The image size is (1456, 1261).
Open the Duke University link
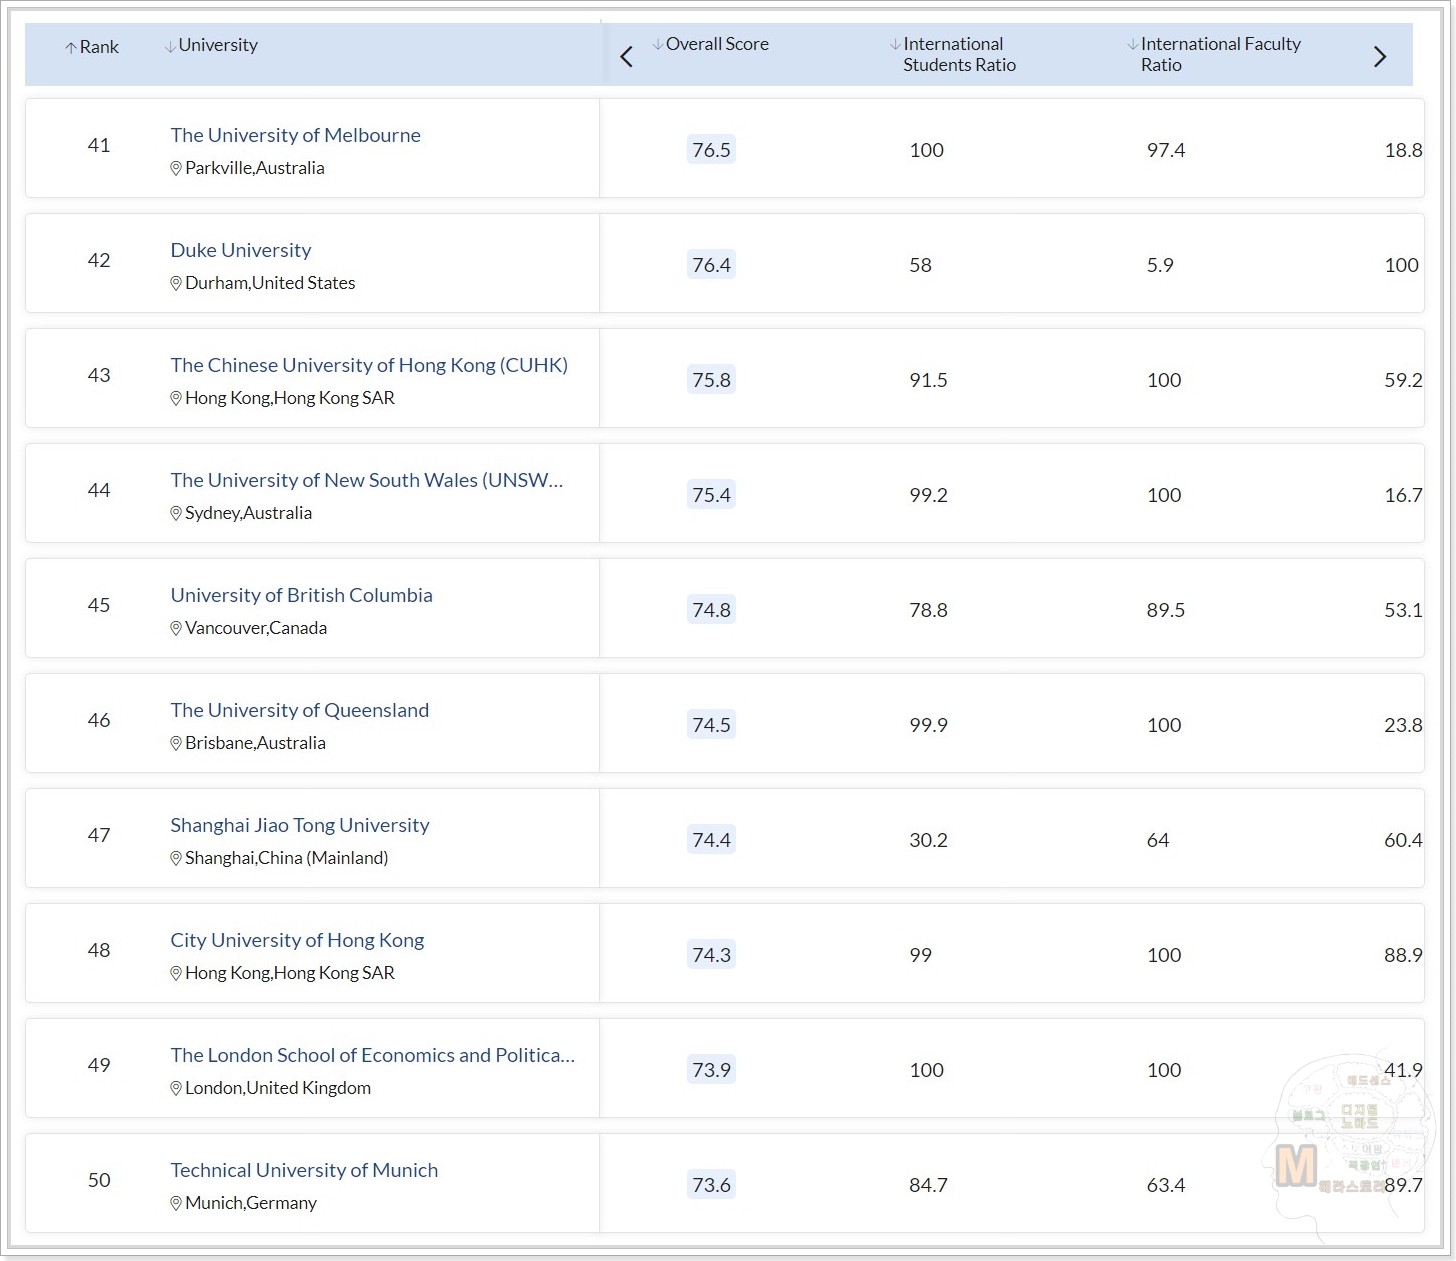click(241, 250)
